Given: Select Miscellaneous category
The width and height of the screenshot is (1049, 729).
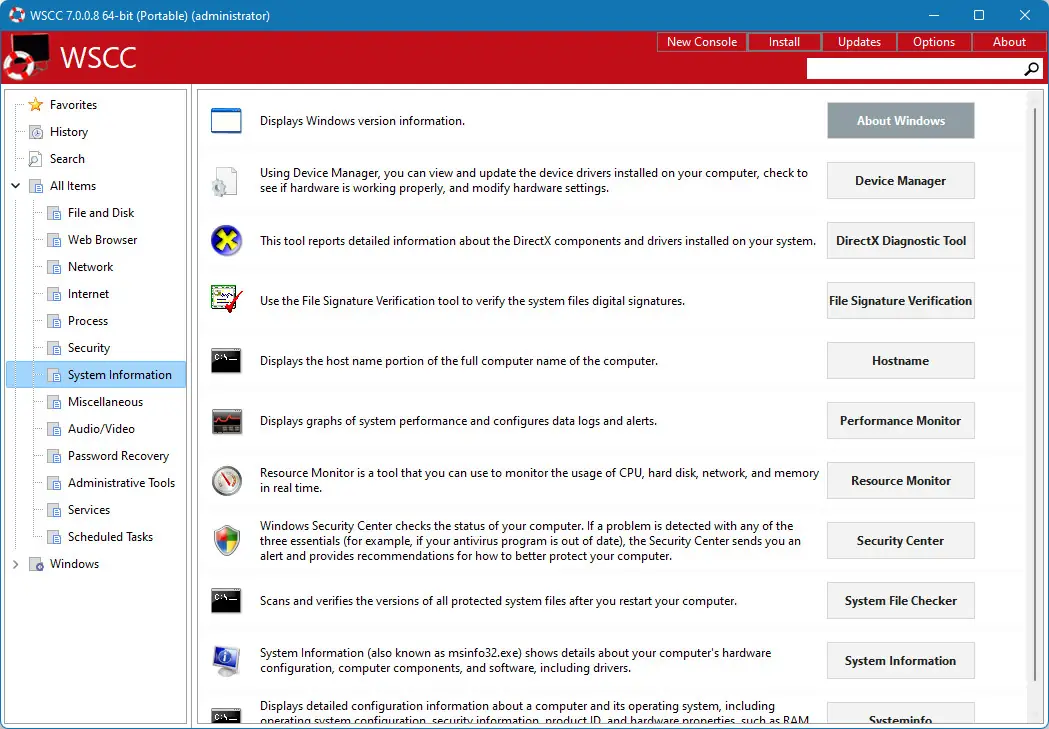Looking at the screenshot, I should tap(105, 402).
